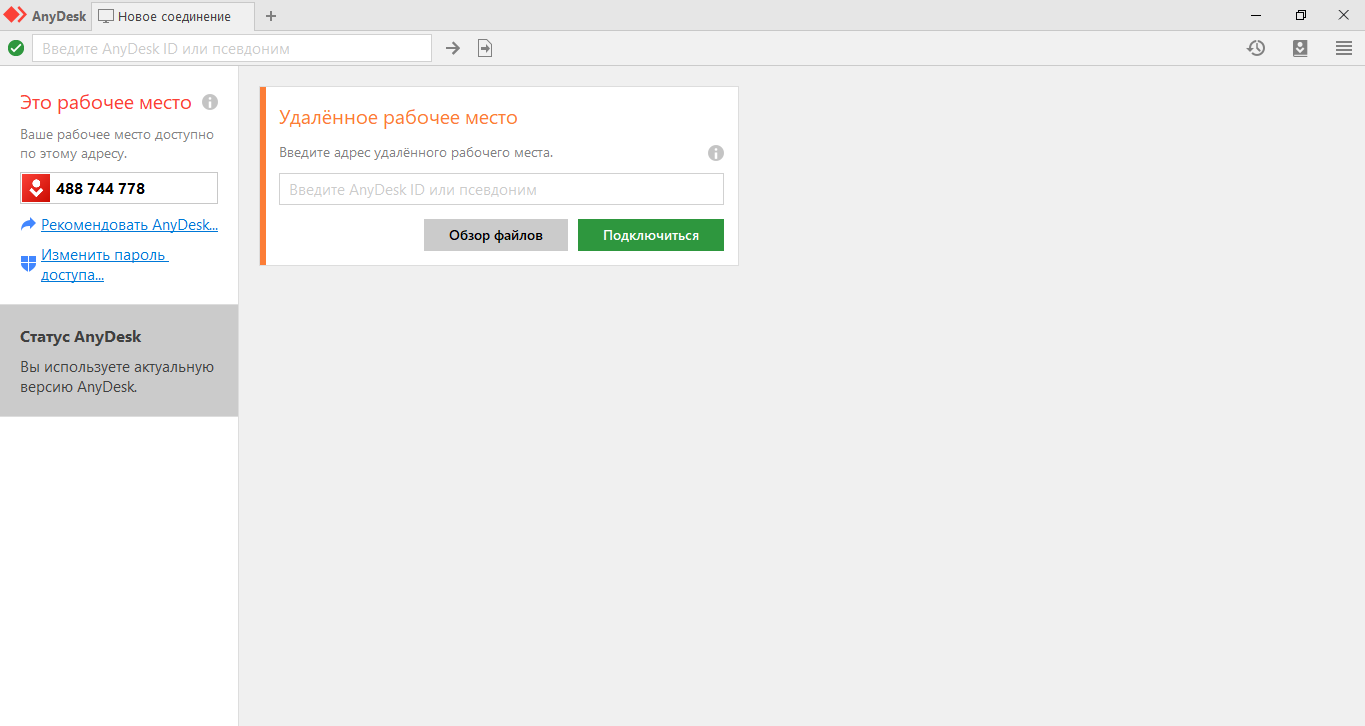The image size is (1365, 726).
Task: Close the AnyDesk window
Action: (x=1343, y=15)
